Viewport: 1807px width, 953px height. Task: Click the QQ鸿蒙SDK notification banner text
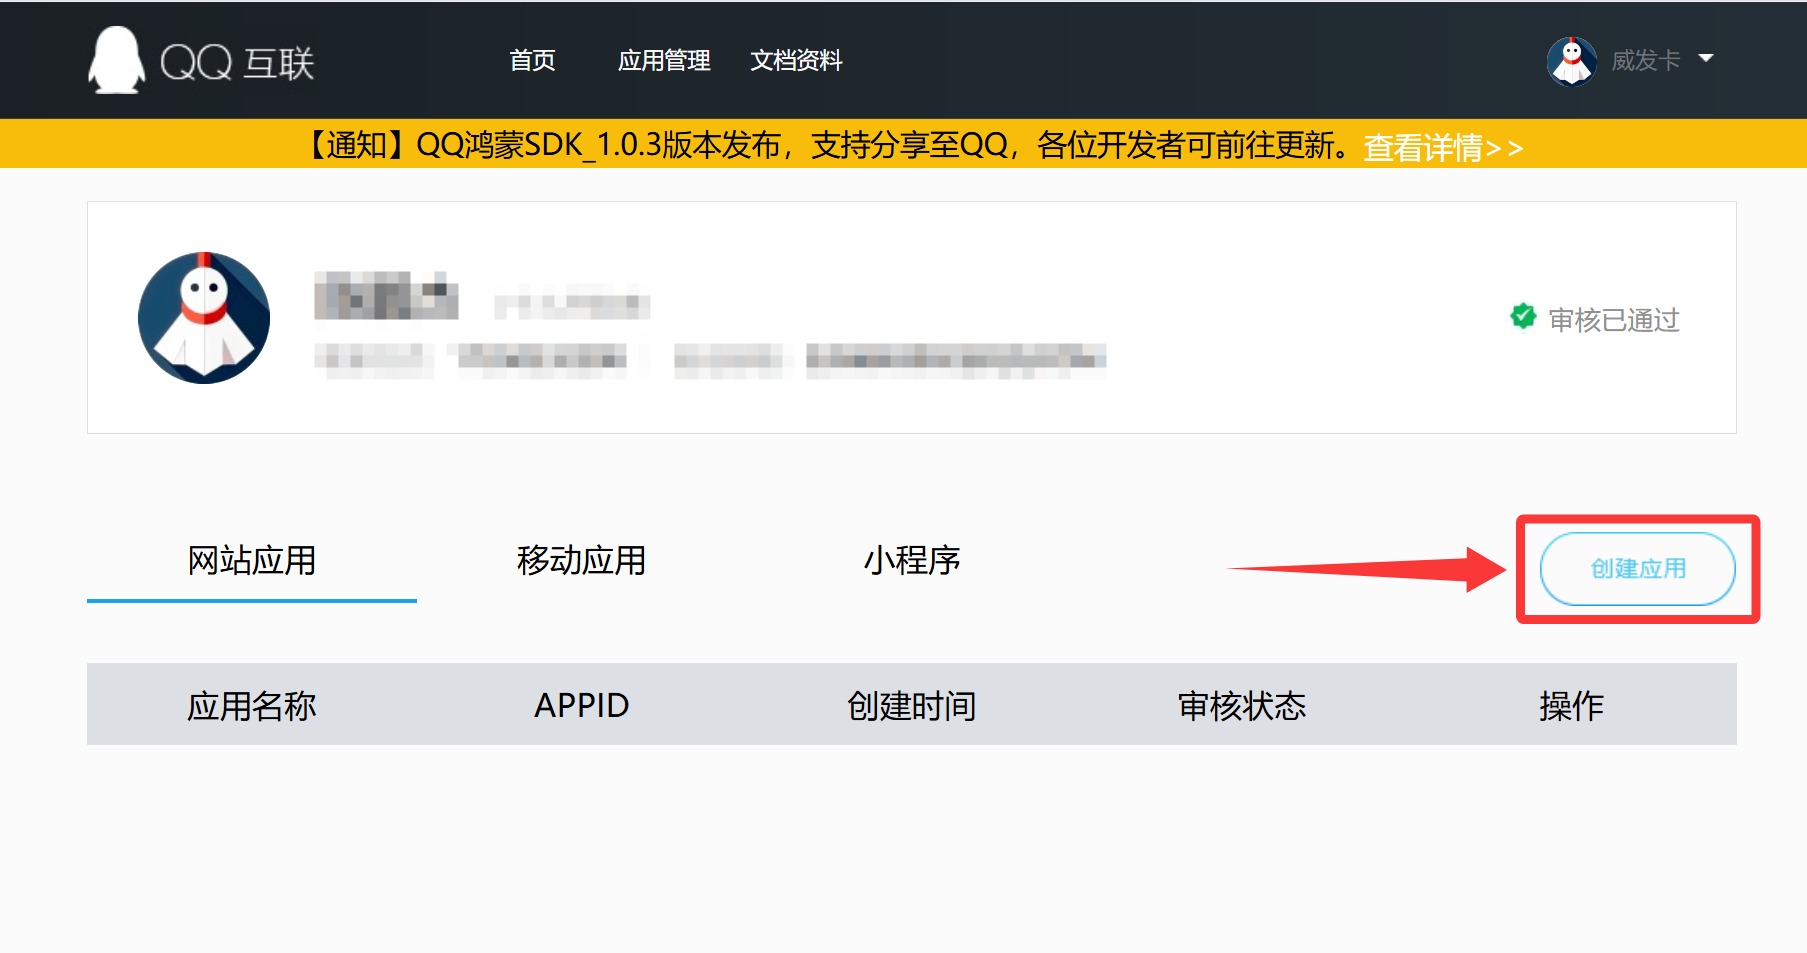tap(830, 145)
